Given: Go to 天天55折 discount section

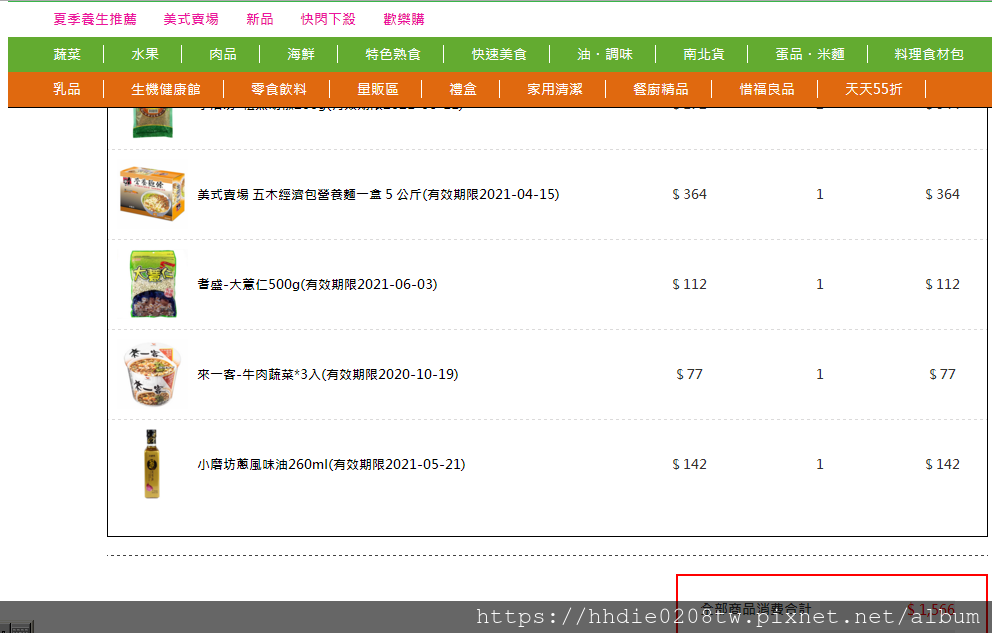Looking at the screenshot, I should 873,89.
